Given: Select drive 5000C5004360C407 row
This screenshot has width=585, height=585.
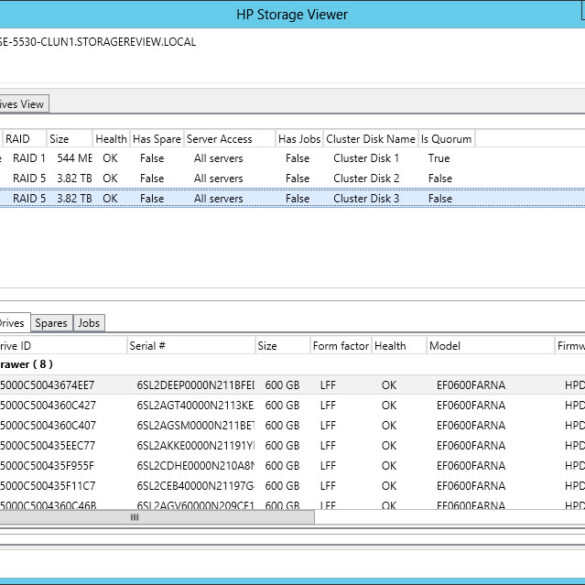Looking at the screenshot, I should (x=292, y=425).
